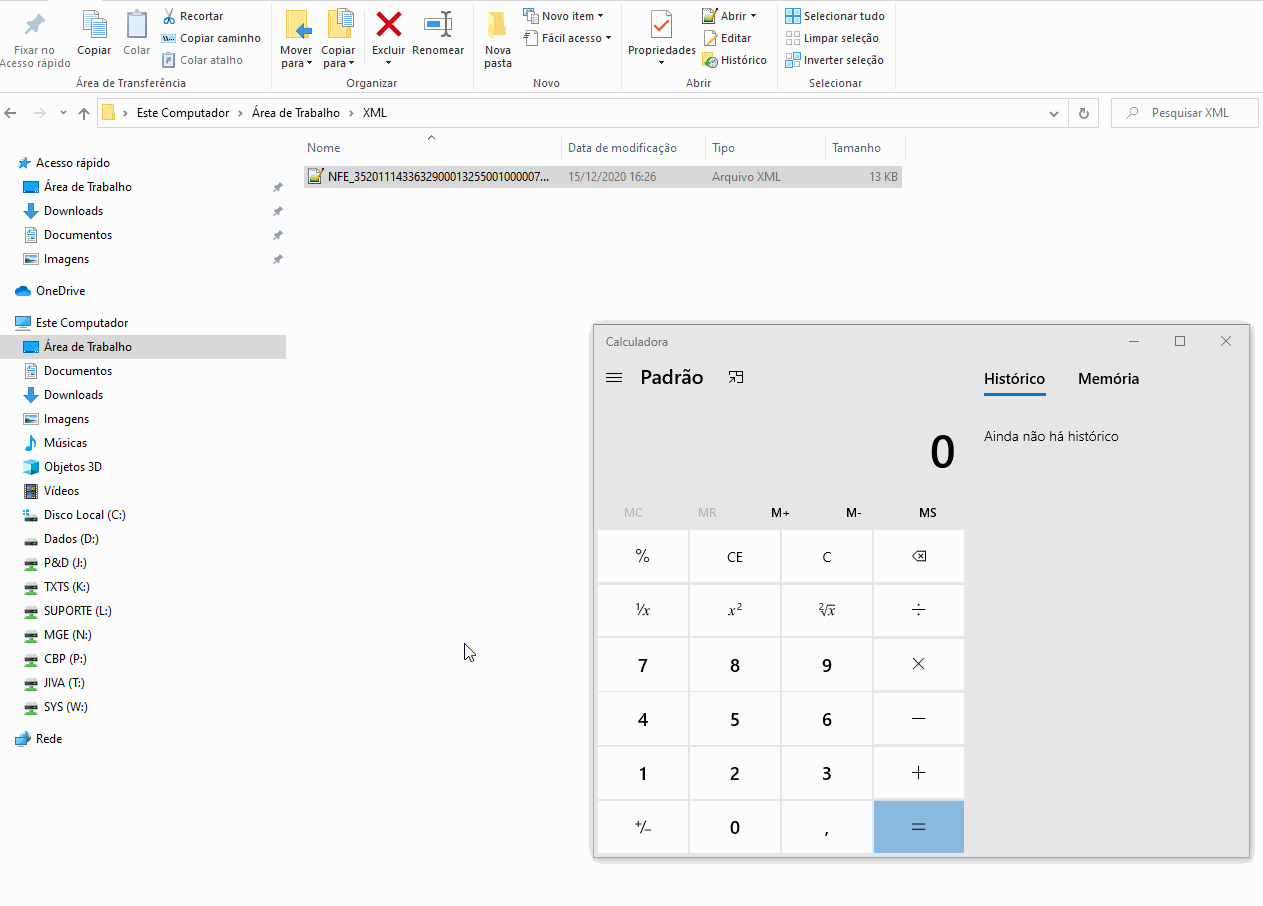The height and width of the screenshot is (906, 1263).
Task: Click the square root key
Action: coord(827,611)
